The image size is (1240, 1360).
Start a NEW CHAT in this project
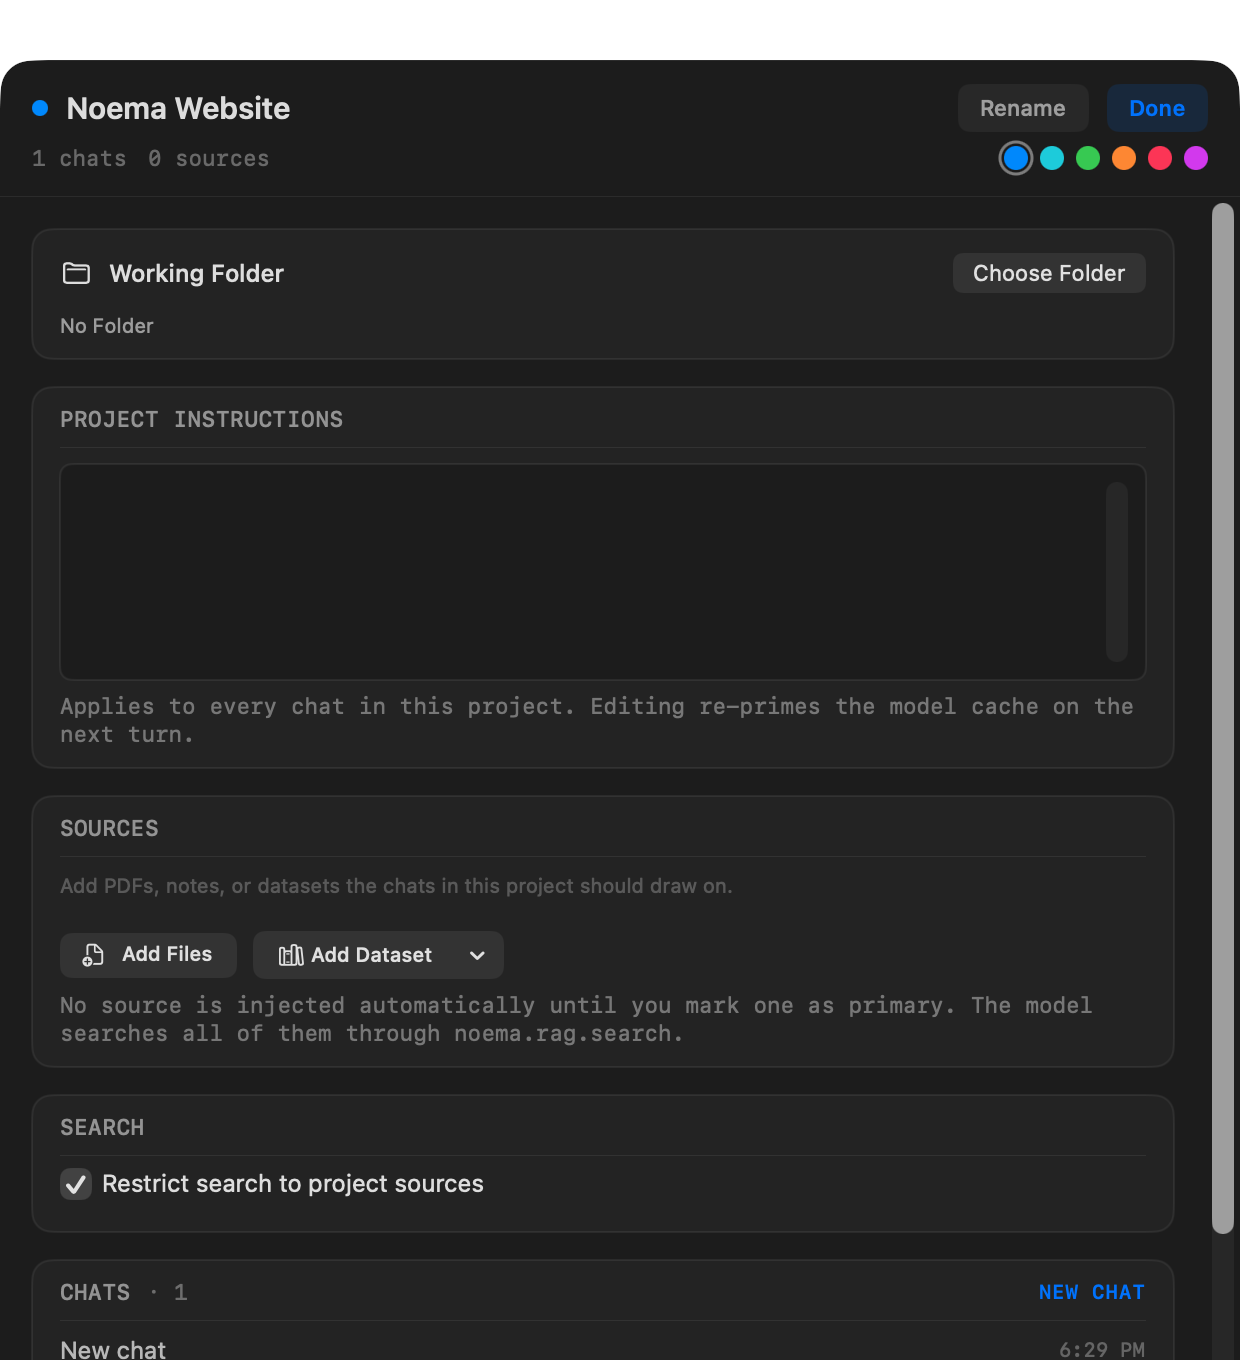pyautogui.click(x=1091, y=1292)
